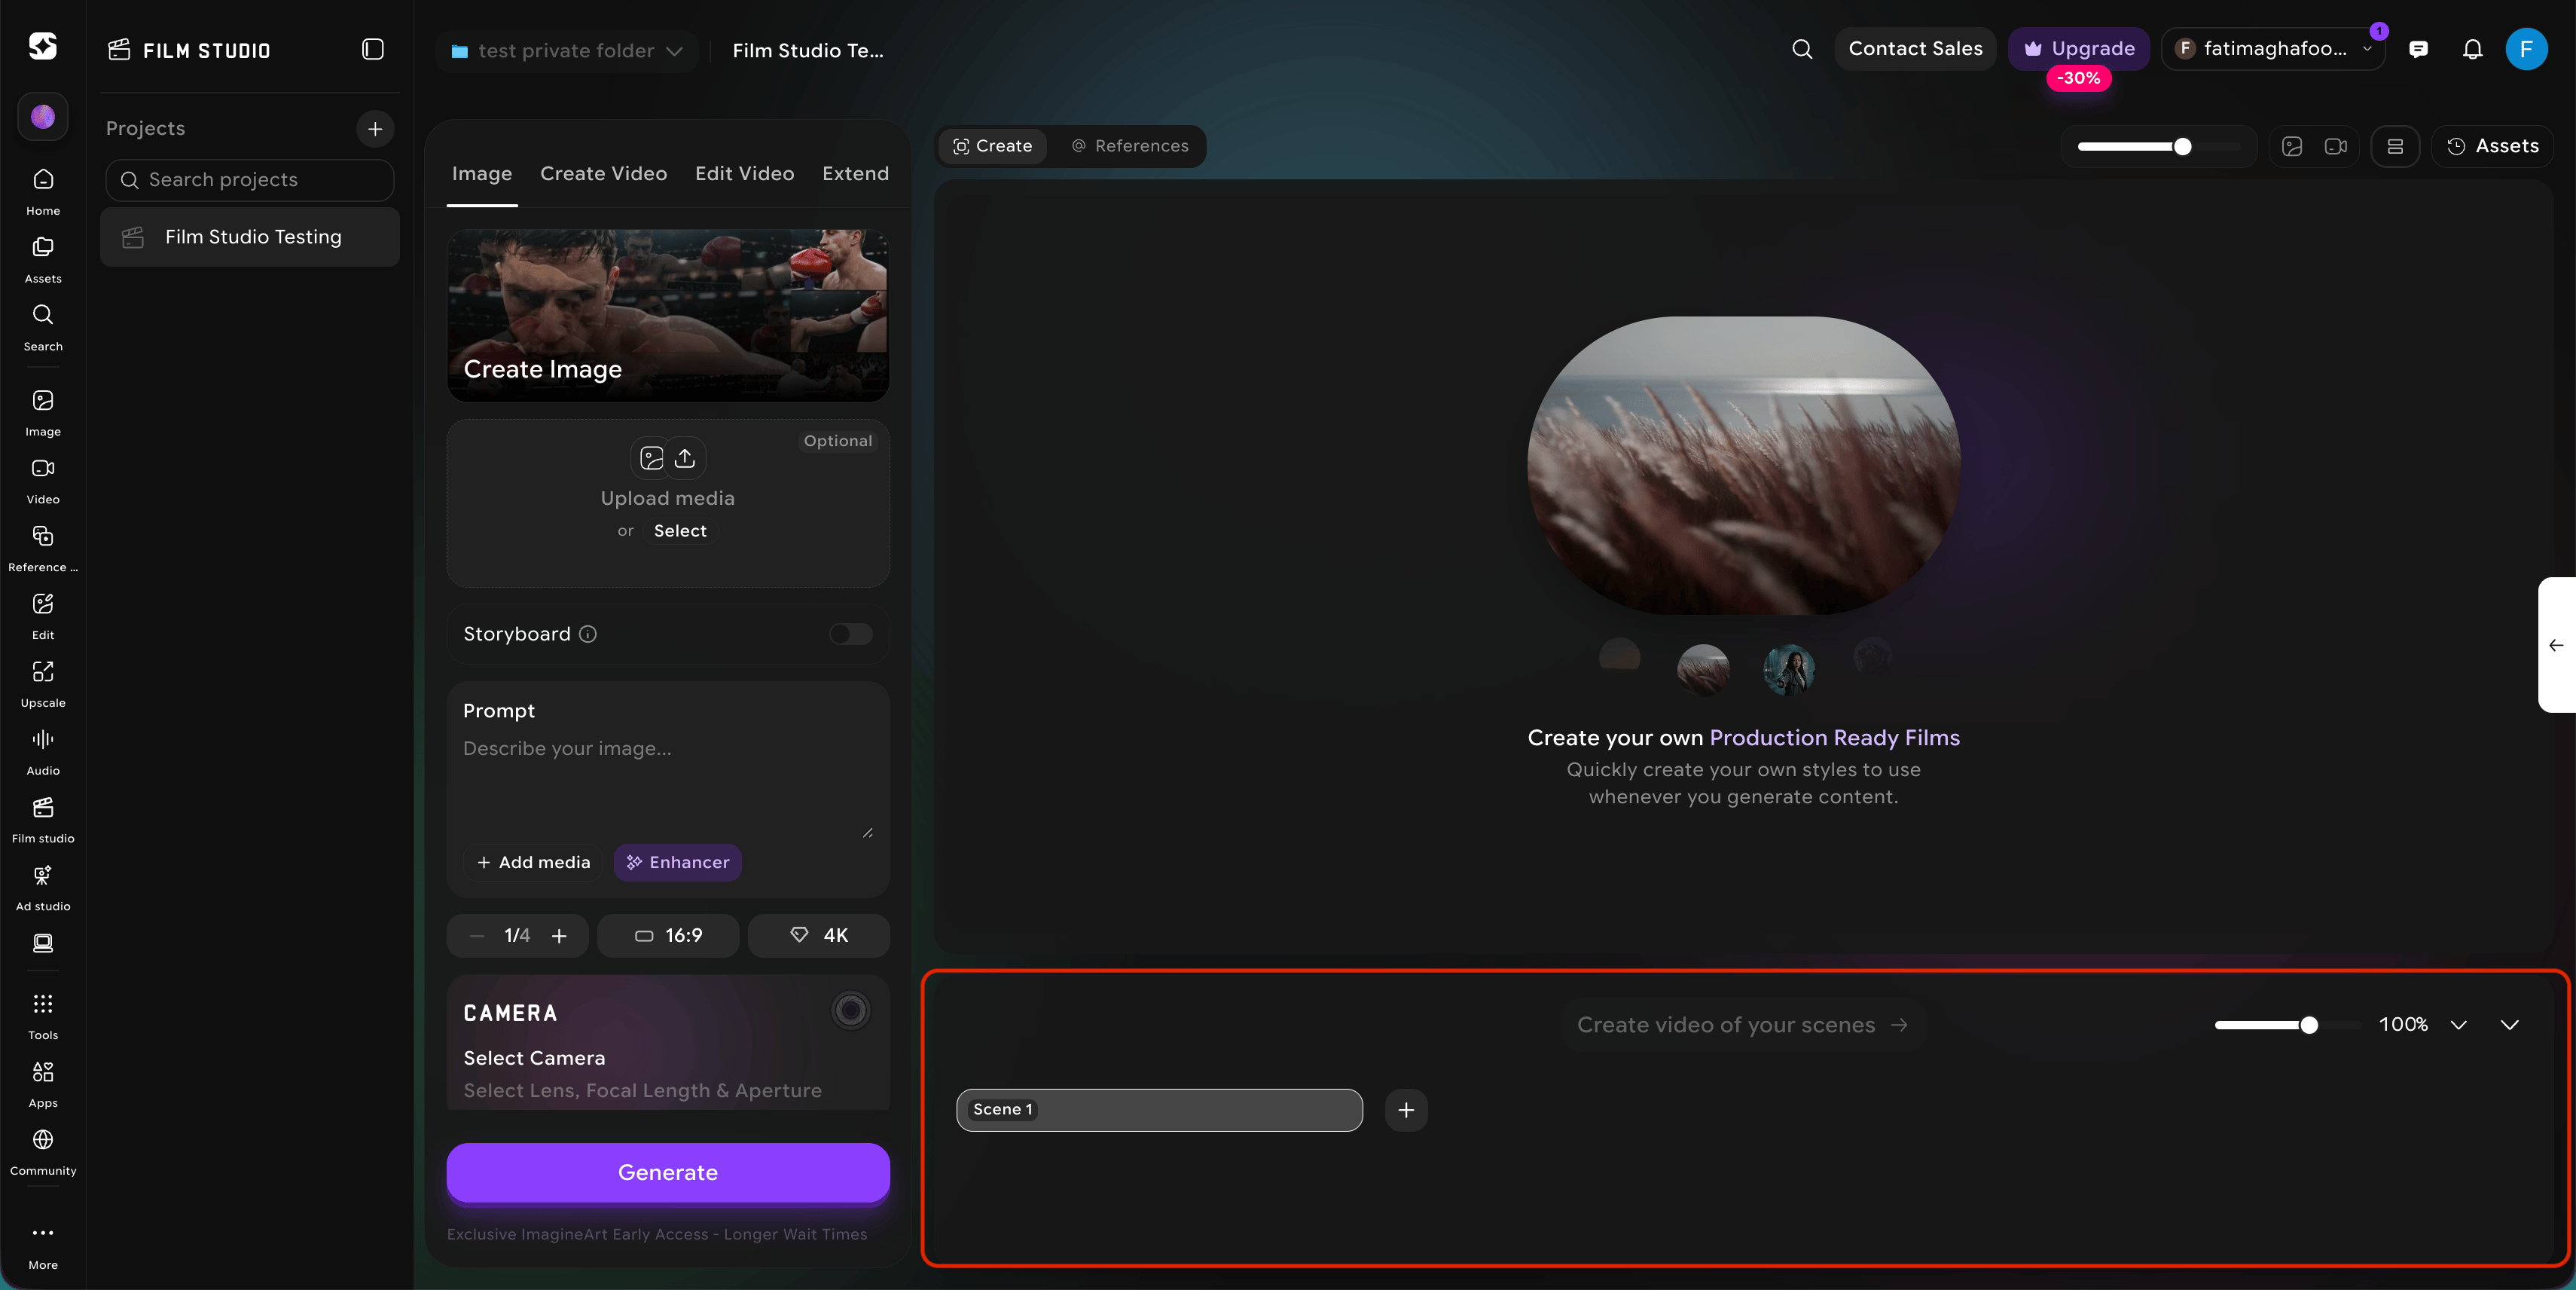Switch to the list layout view
2576x1290 pixels.
pyautogui.click(x=2395, y=147)
